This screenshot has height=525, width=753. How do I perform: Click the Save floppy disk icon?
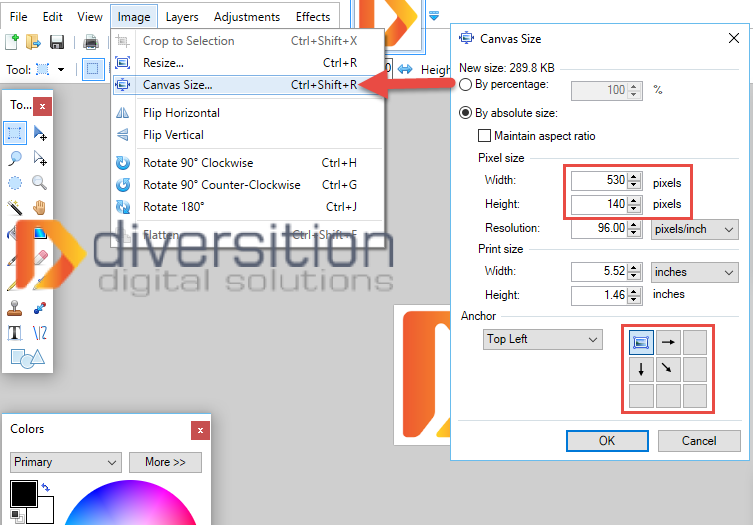[57, 42]
